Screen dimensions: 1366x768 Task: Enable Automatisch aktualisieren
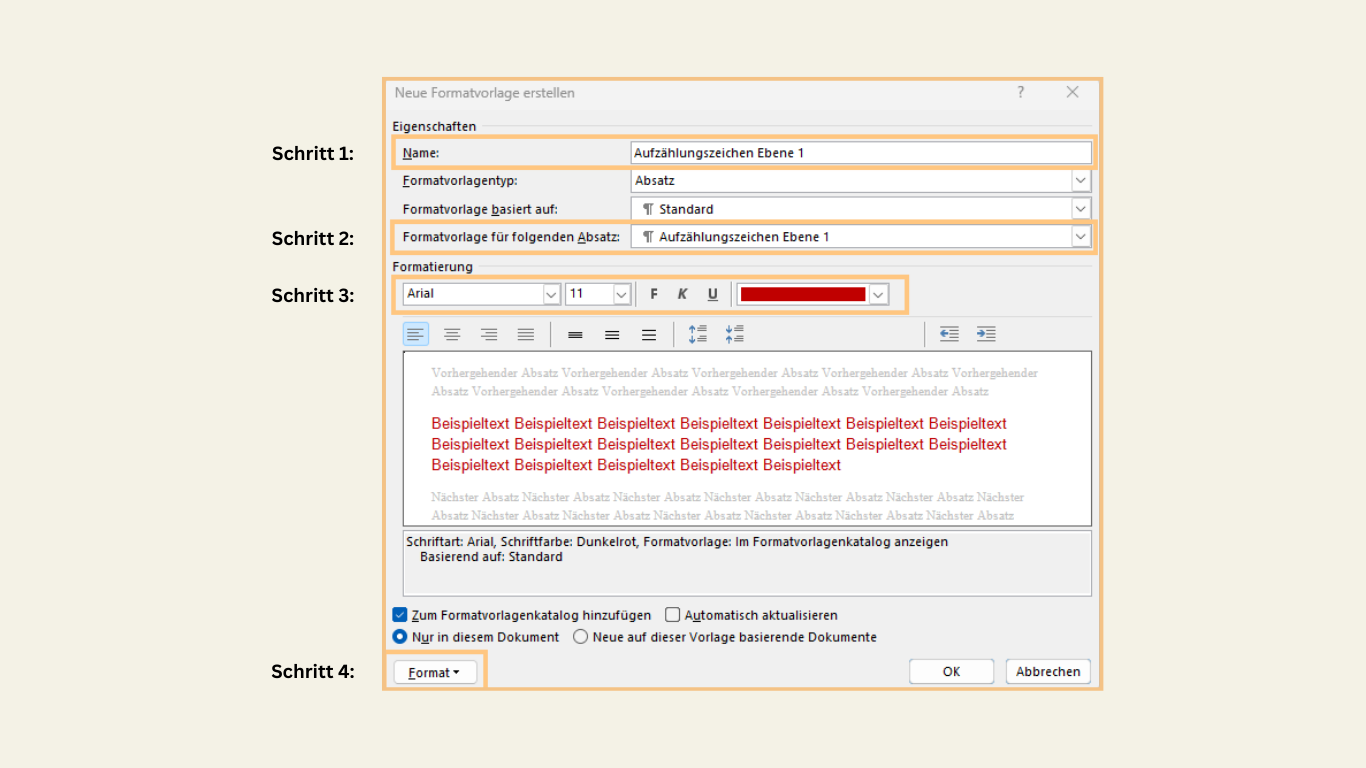tap(672, 614)
